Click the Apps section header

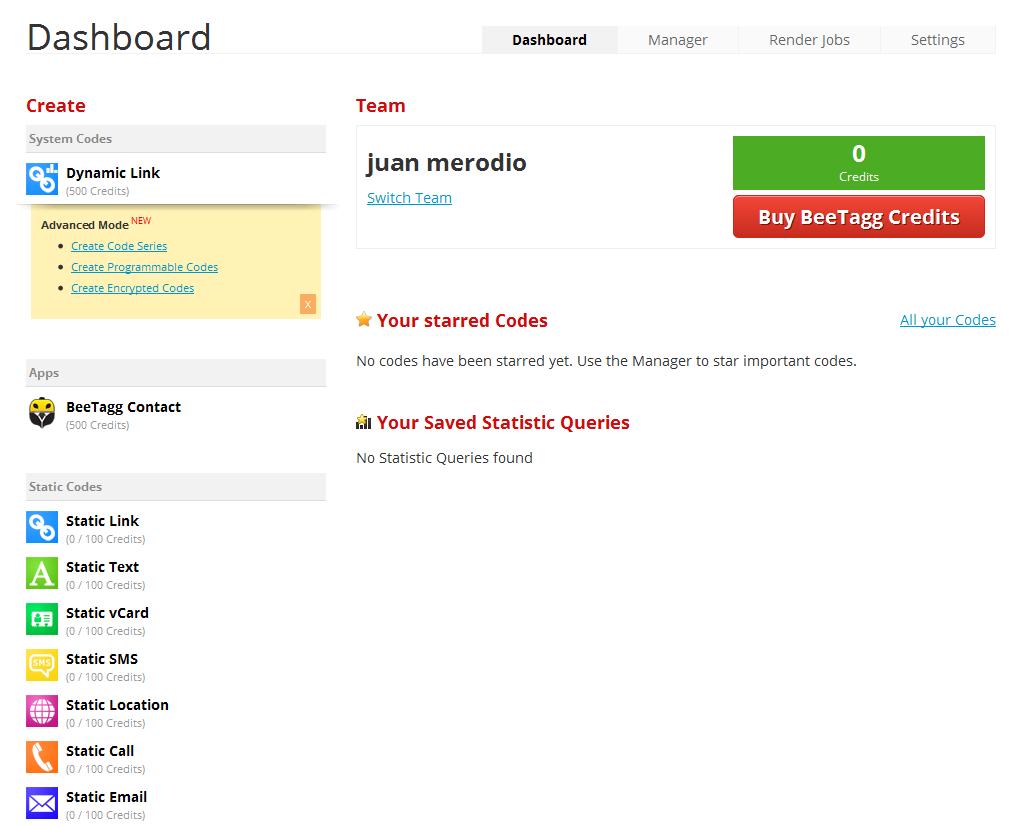pos(176,373)
